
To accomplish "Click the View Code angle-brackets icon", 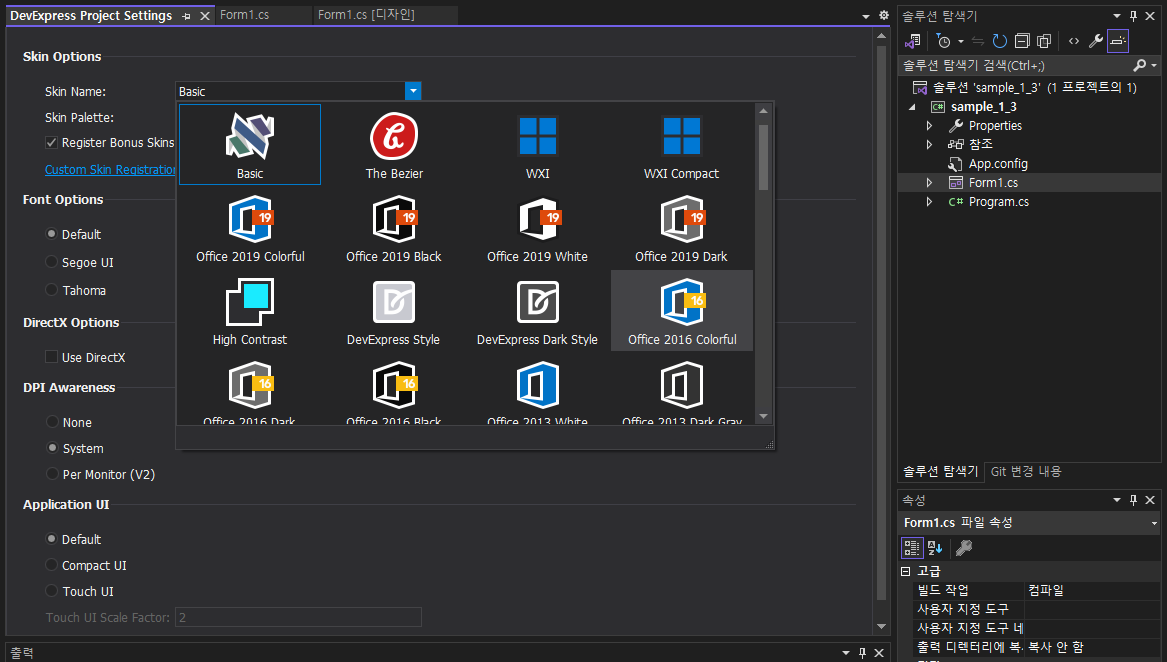I will tap(1073, 41).
